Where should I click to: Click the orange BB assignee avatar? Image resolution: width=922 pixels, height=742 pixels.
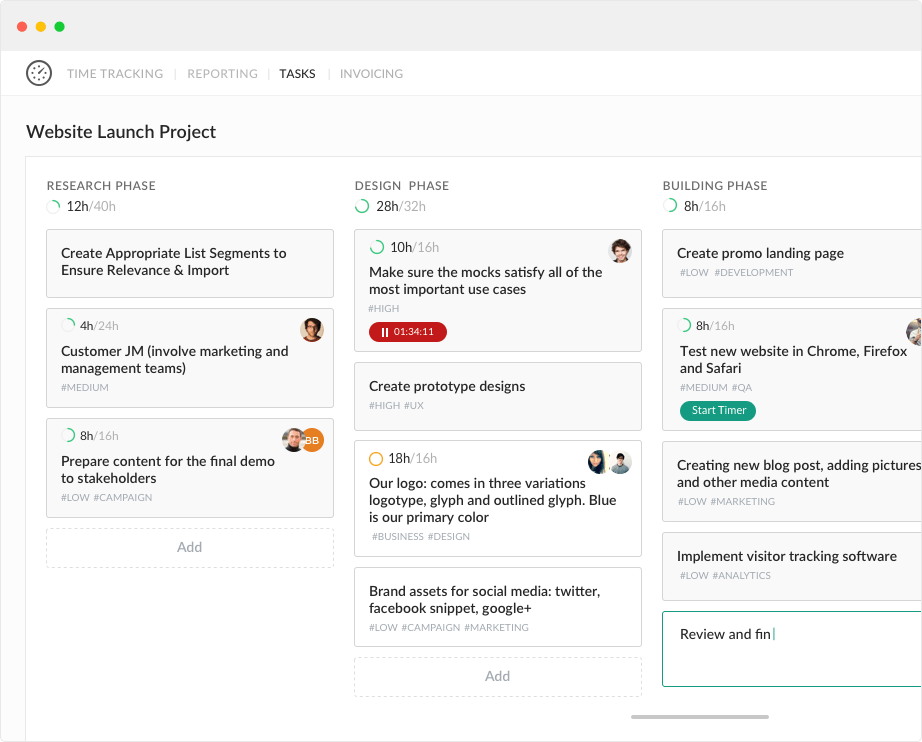point(313,440)
